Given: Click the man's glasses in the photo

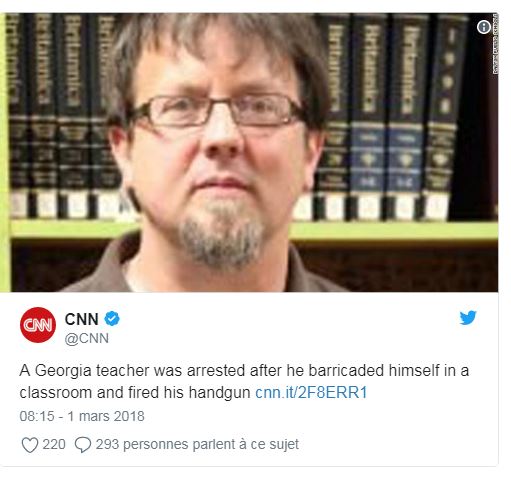Looking at the screenshot, I should (217, 110).
